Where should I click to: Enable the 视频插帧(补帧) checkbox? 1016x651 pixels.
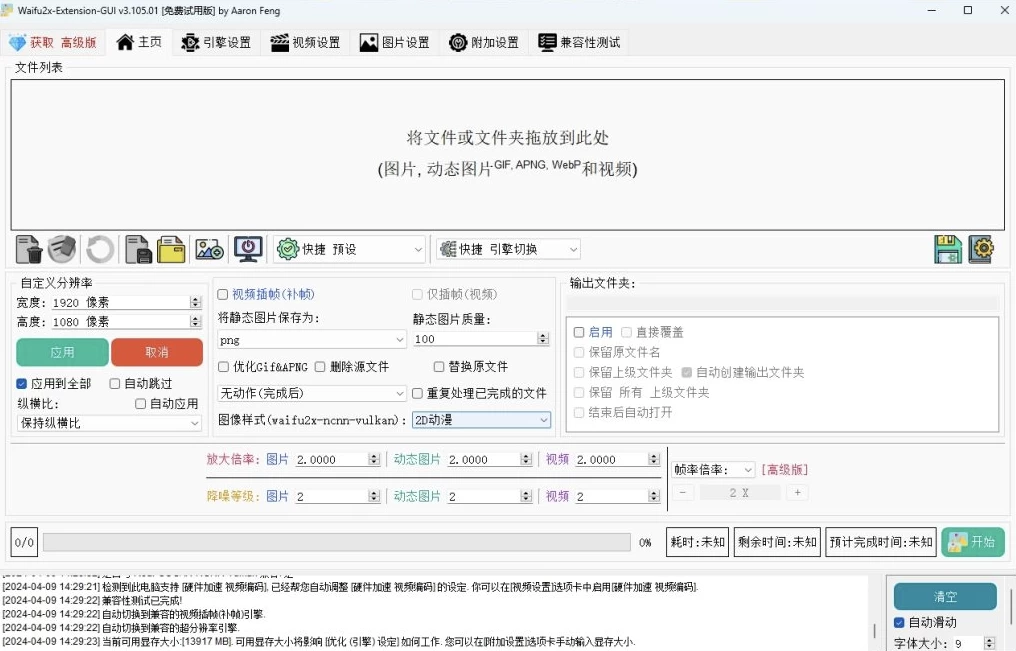pyautogui.click(x=224, y=293)
